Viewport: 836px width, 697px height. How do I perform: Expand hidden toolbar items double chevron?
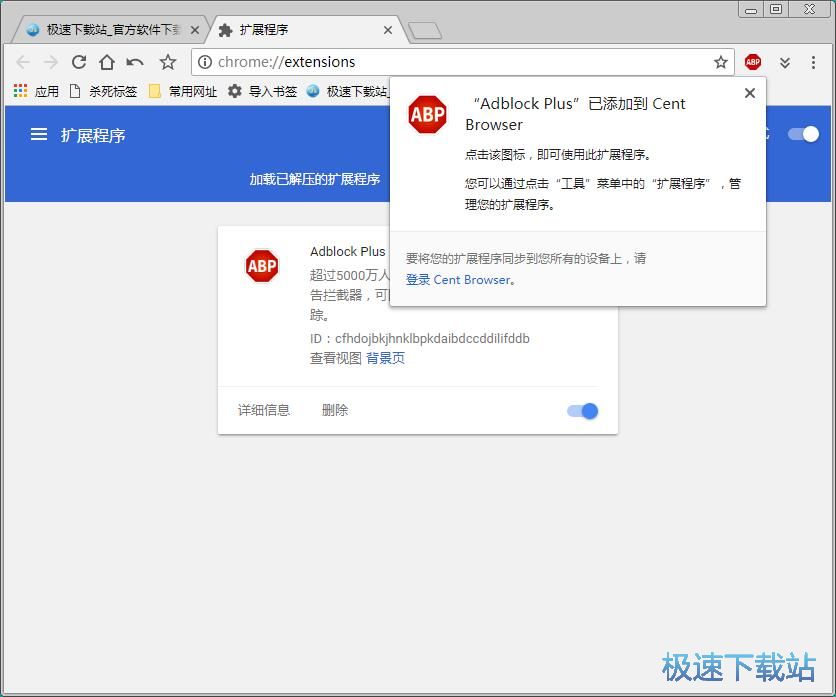785,63
